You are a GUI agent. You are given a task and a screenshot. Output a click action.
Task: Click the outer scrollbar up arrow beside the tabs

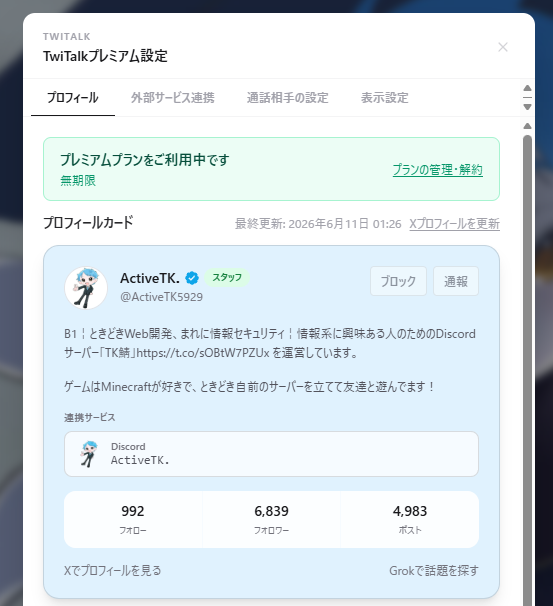pyautogui.click(x=527, y=88)
